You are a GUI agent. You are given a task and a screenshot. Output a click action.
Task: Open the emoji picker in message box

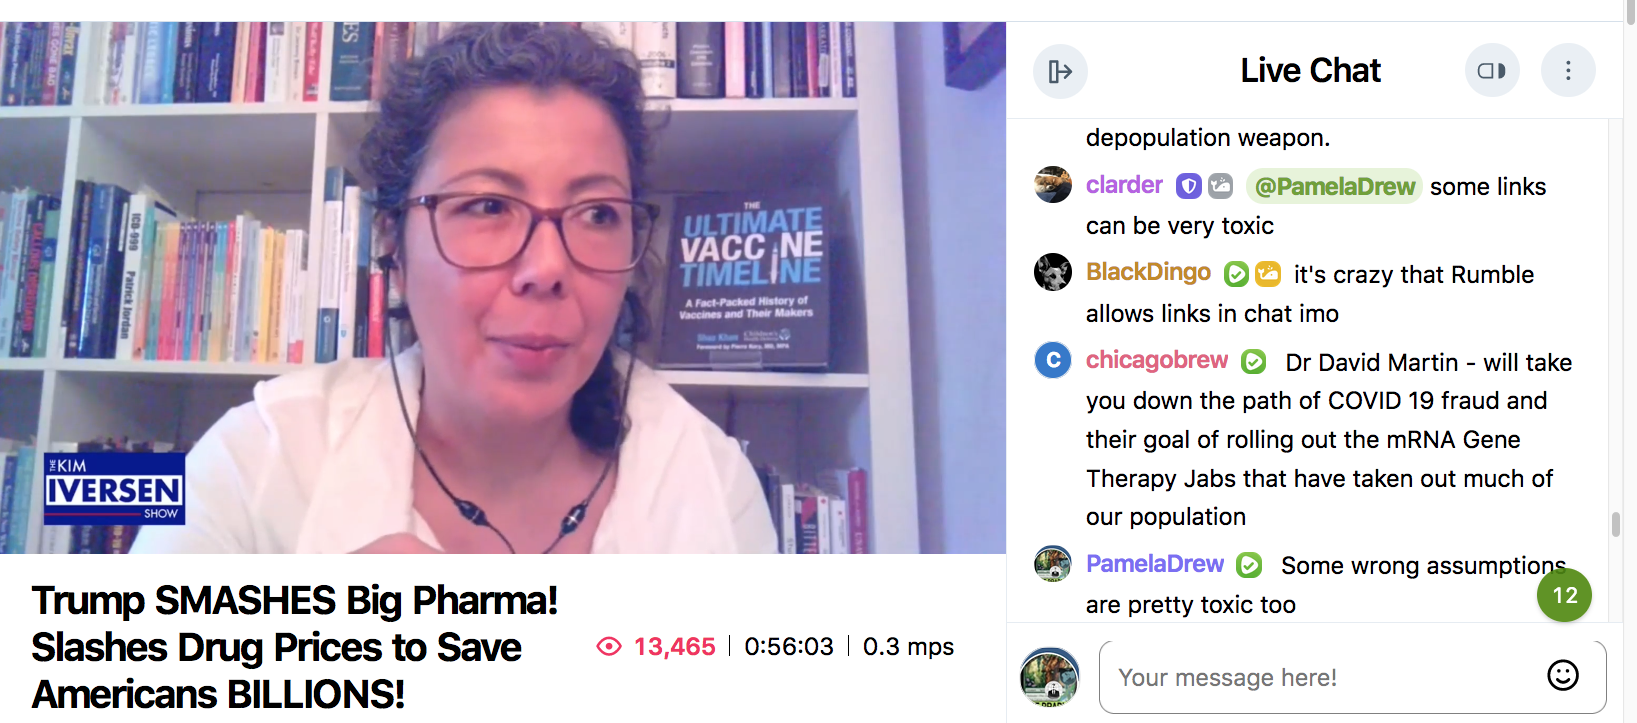pos(1563,676)
